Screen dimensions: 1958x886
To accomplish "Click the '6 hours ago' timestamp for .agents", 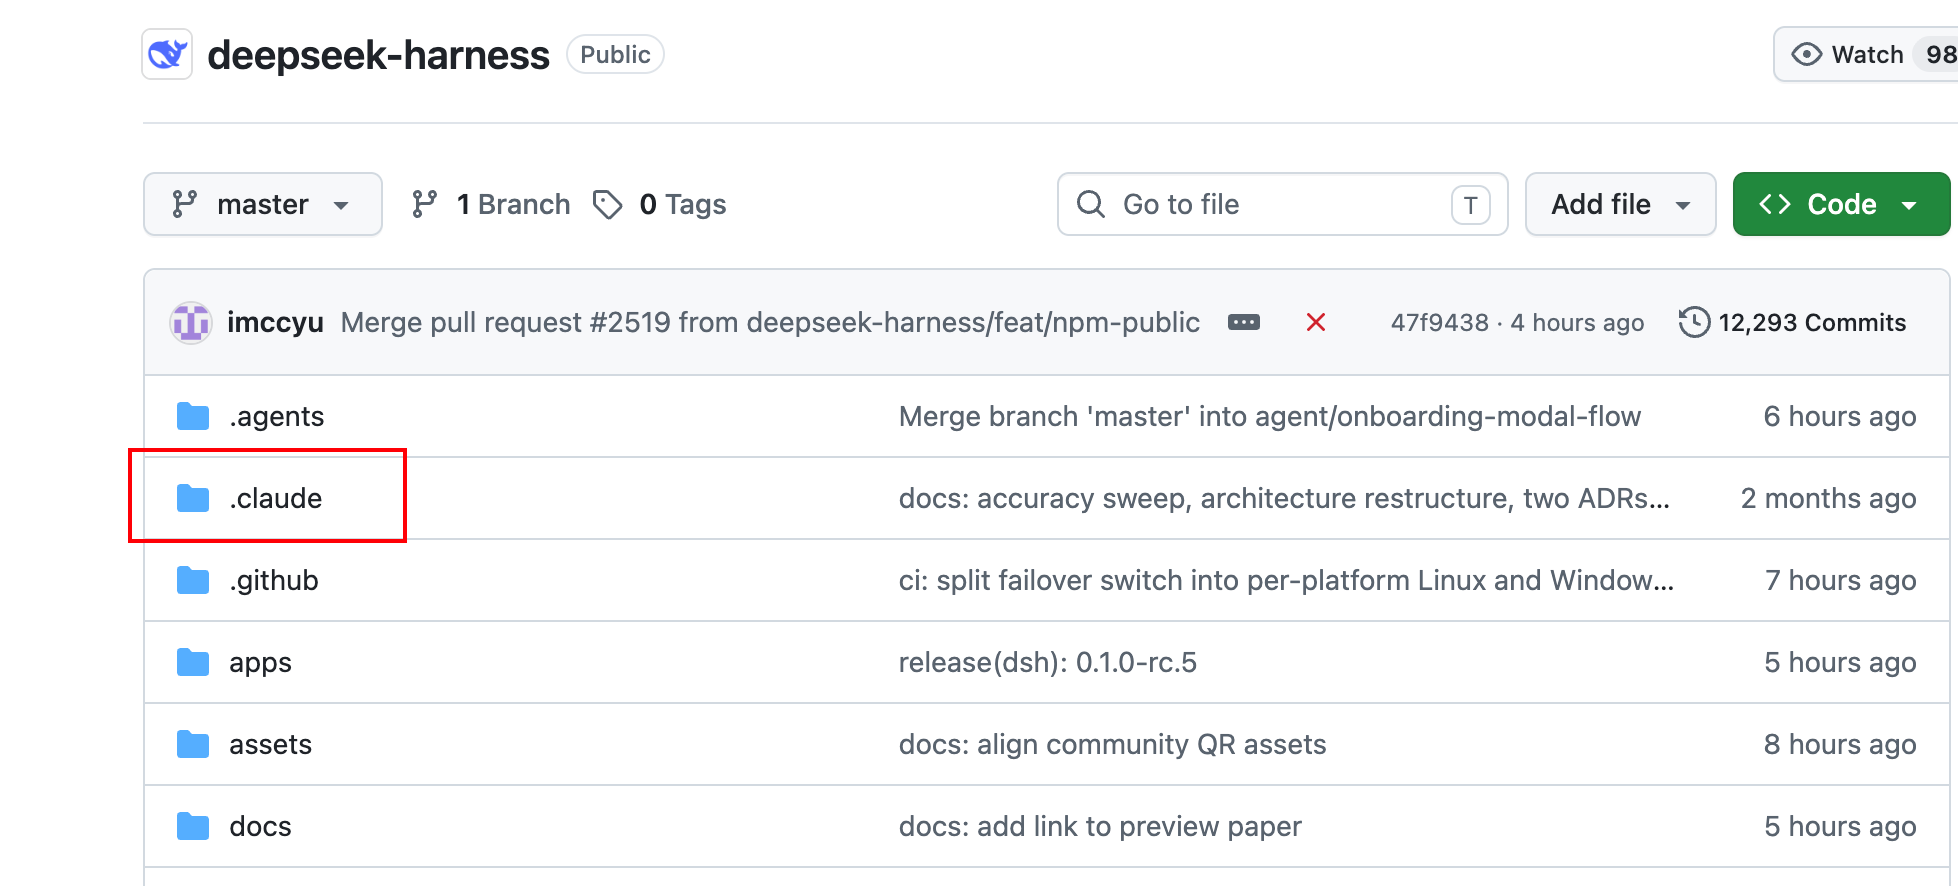I will (1840, 416).
